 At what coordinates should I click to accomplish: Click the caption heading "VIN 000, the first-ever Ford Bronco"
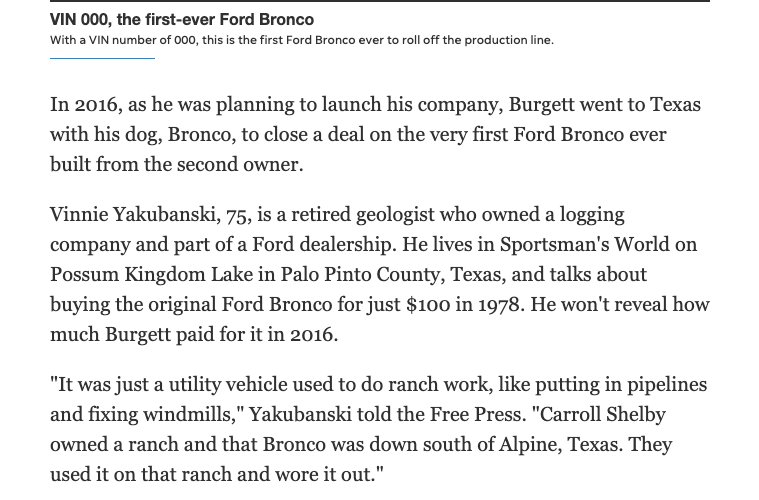pyautogui.click(x=181, y=20)
